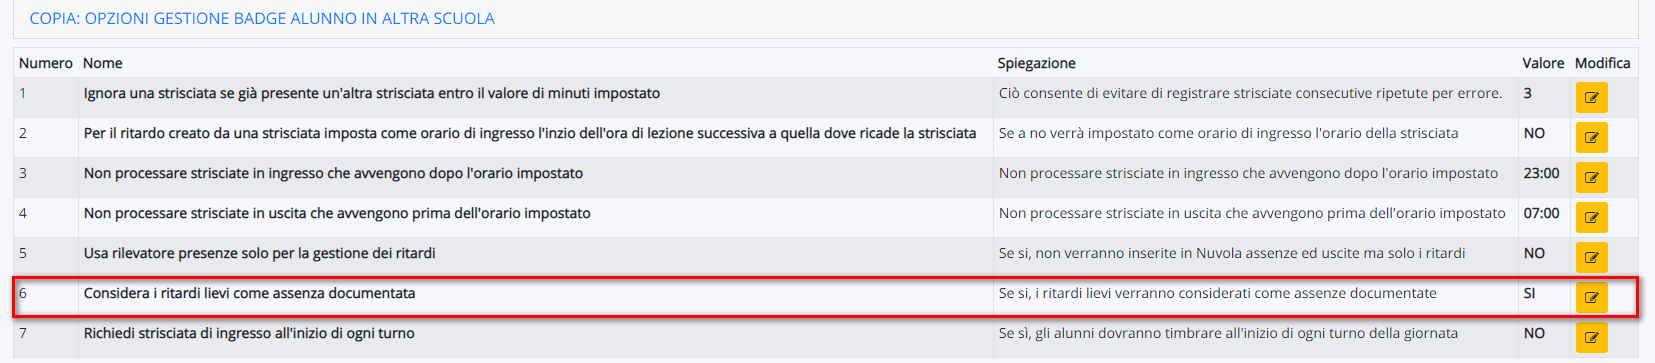
Task: Click the 'Numero' column header
Action: tap(46, 63)
